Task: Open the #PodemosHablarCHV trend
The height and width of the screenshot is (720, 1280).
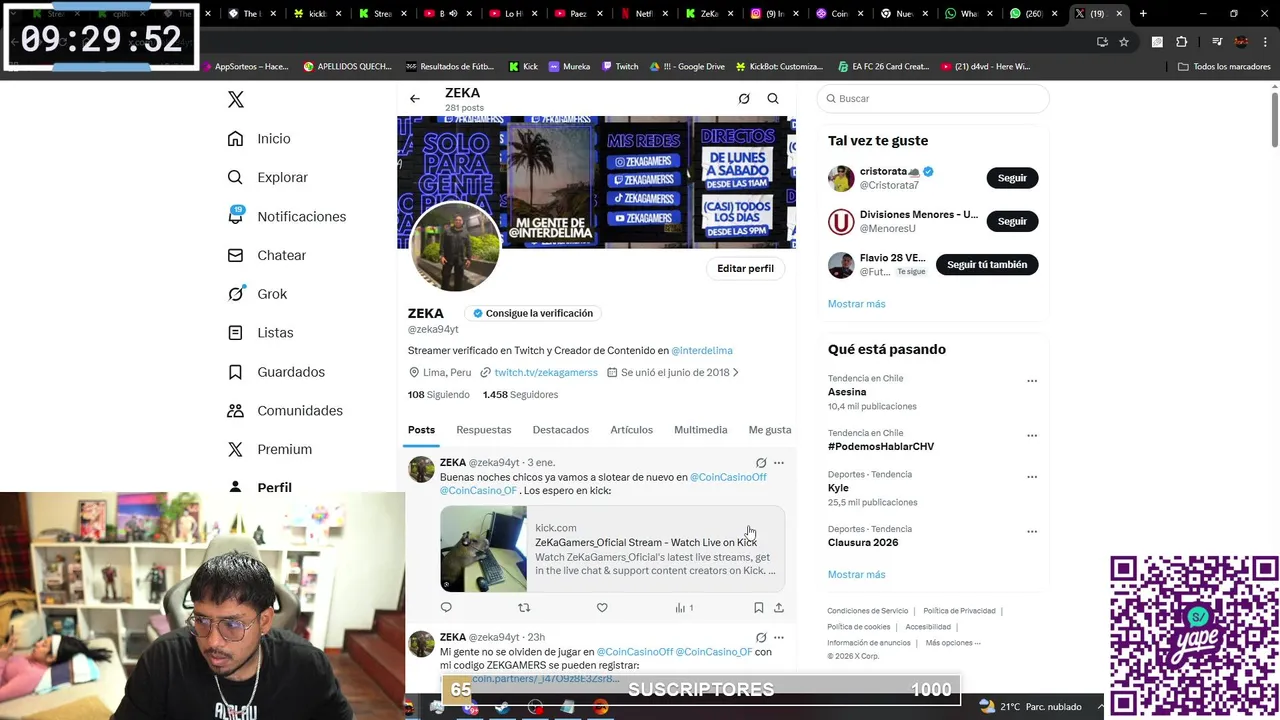Action: click(x=881, y=447)
